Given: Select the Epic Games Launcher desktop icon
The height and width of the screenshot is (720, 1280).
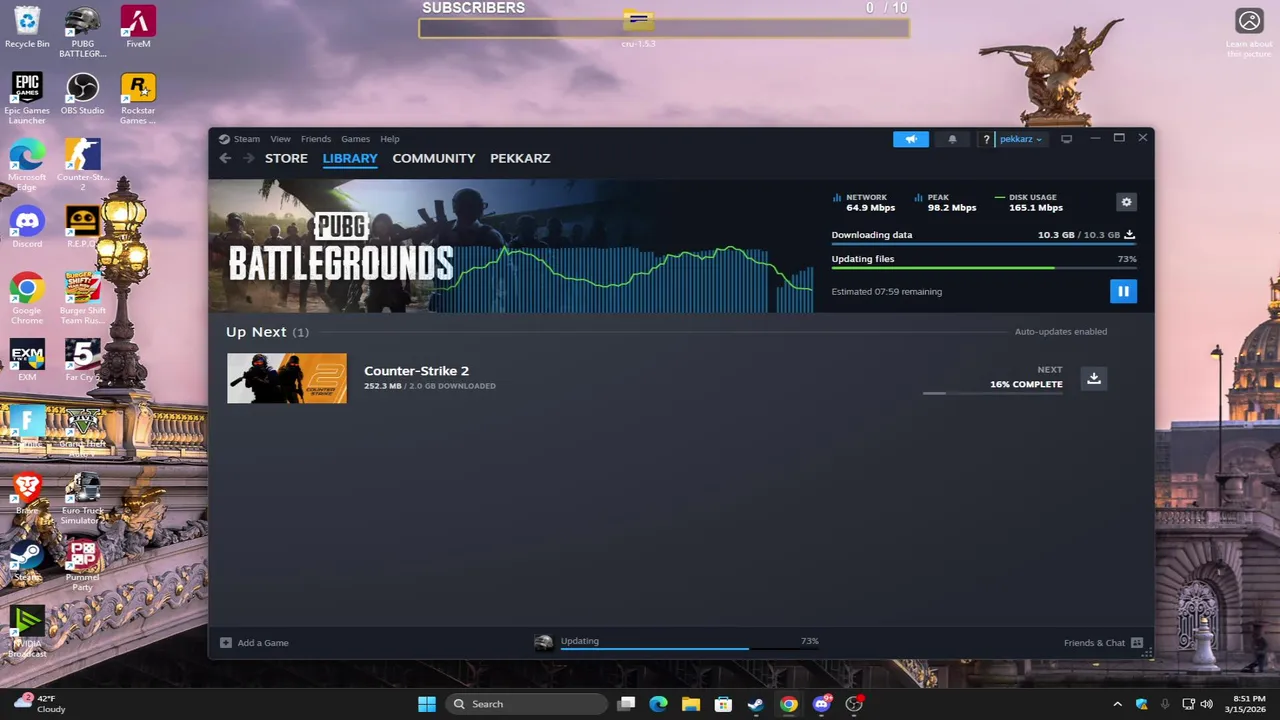Looking at the screenshot, I should click(27, 98).
